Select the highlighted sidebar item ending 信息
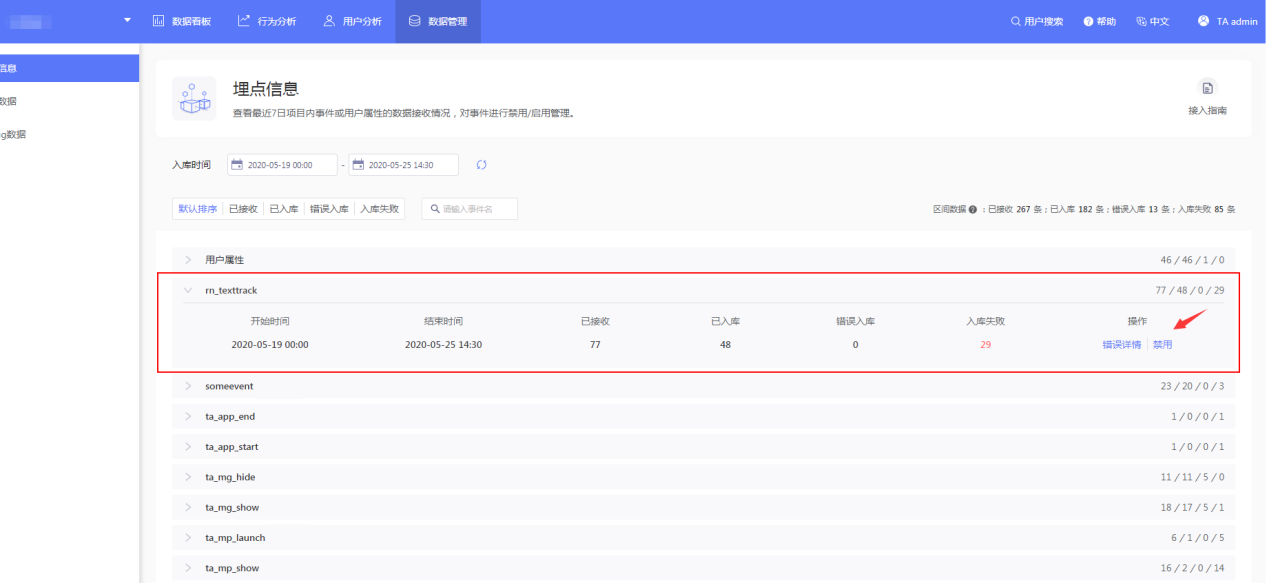This screenshot has height=583, width=1269. tap(69, 68)
